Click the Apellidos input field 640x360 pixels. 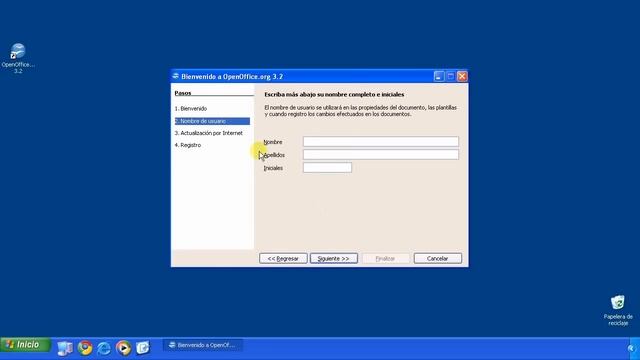click(380, 154)
